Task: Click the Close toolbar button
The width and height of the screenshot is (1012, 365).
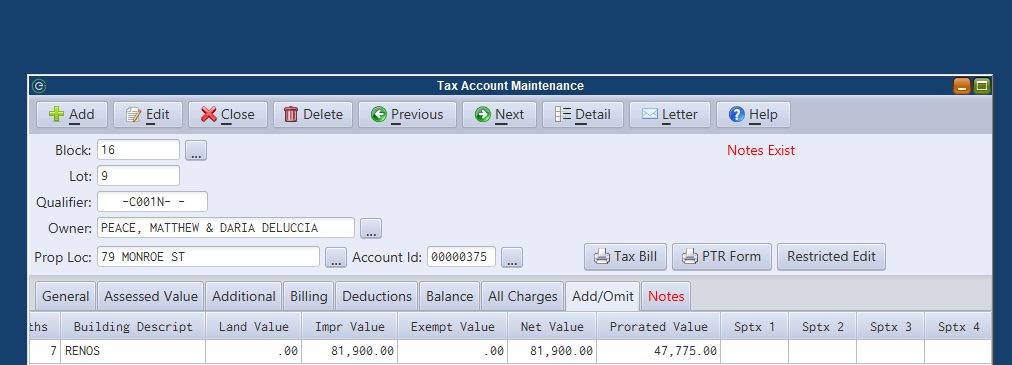Action: 228,115
